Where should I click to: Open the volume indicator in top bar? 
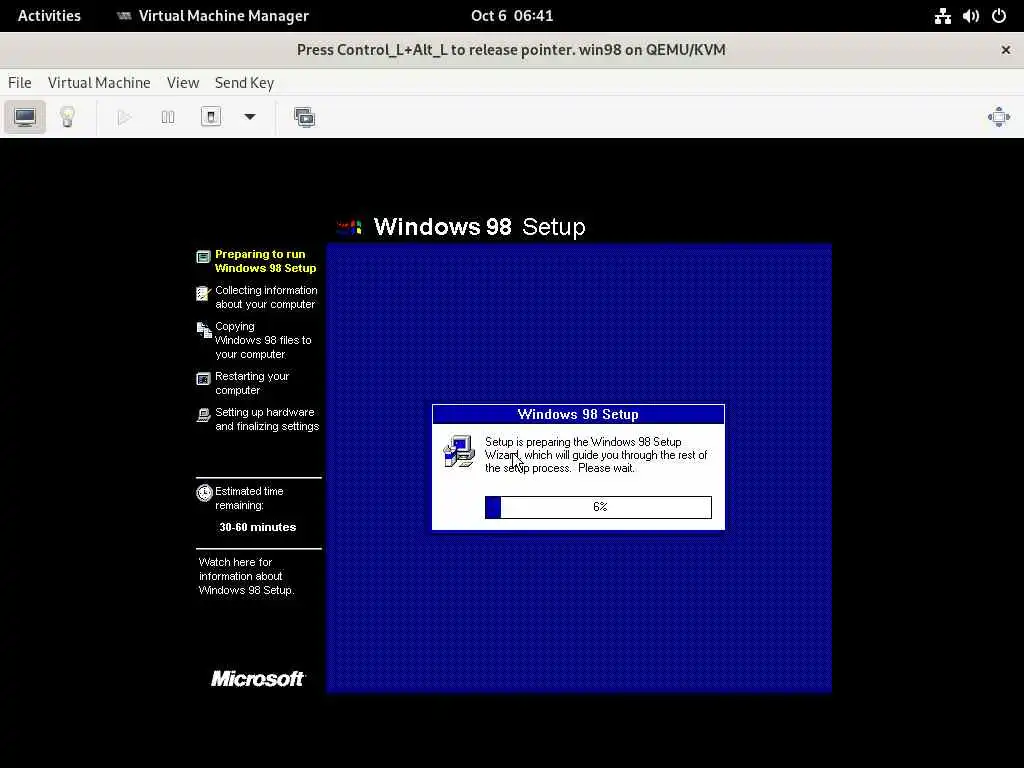point(970,16)
